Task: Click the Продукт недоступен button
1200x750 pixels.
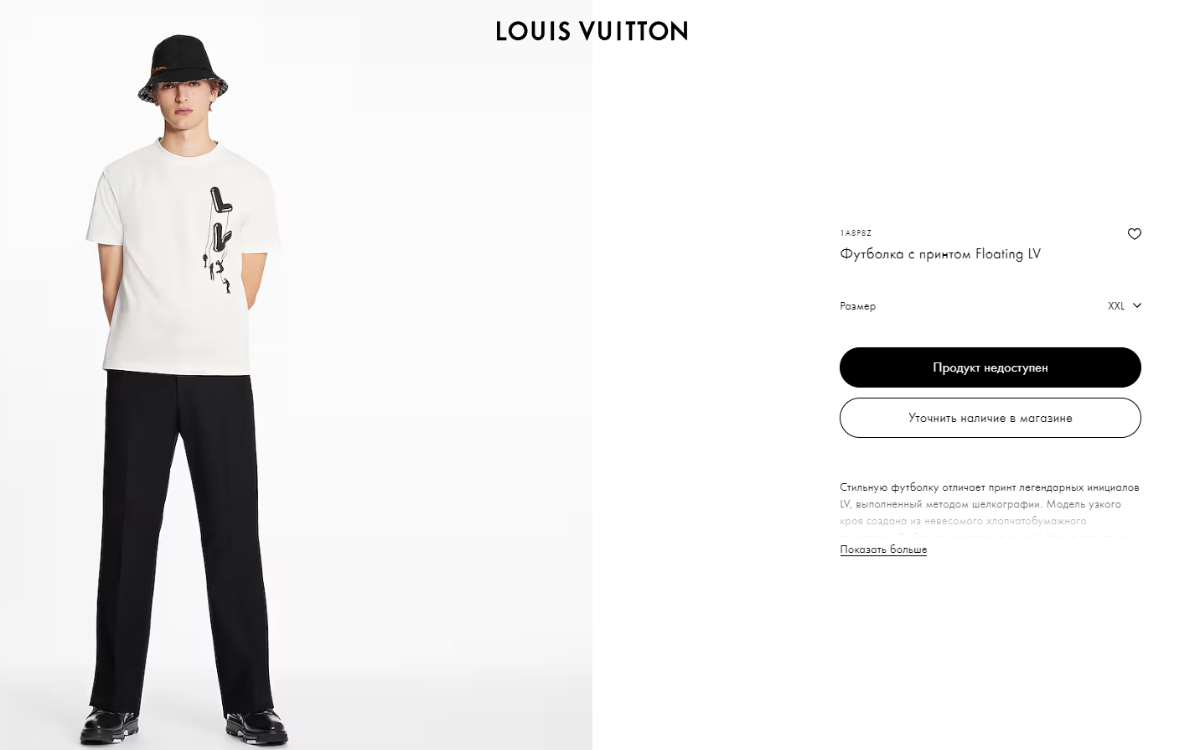Action: (x=990, y=367)
